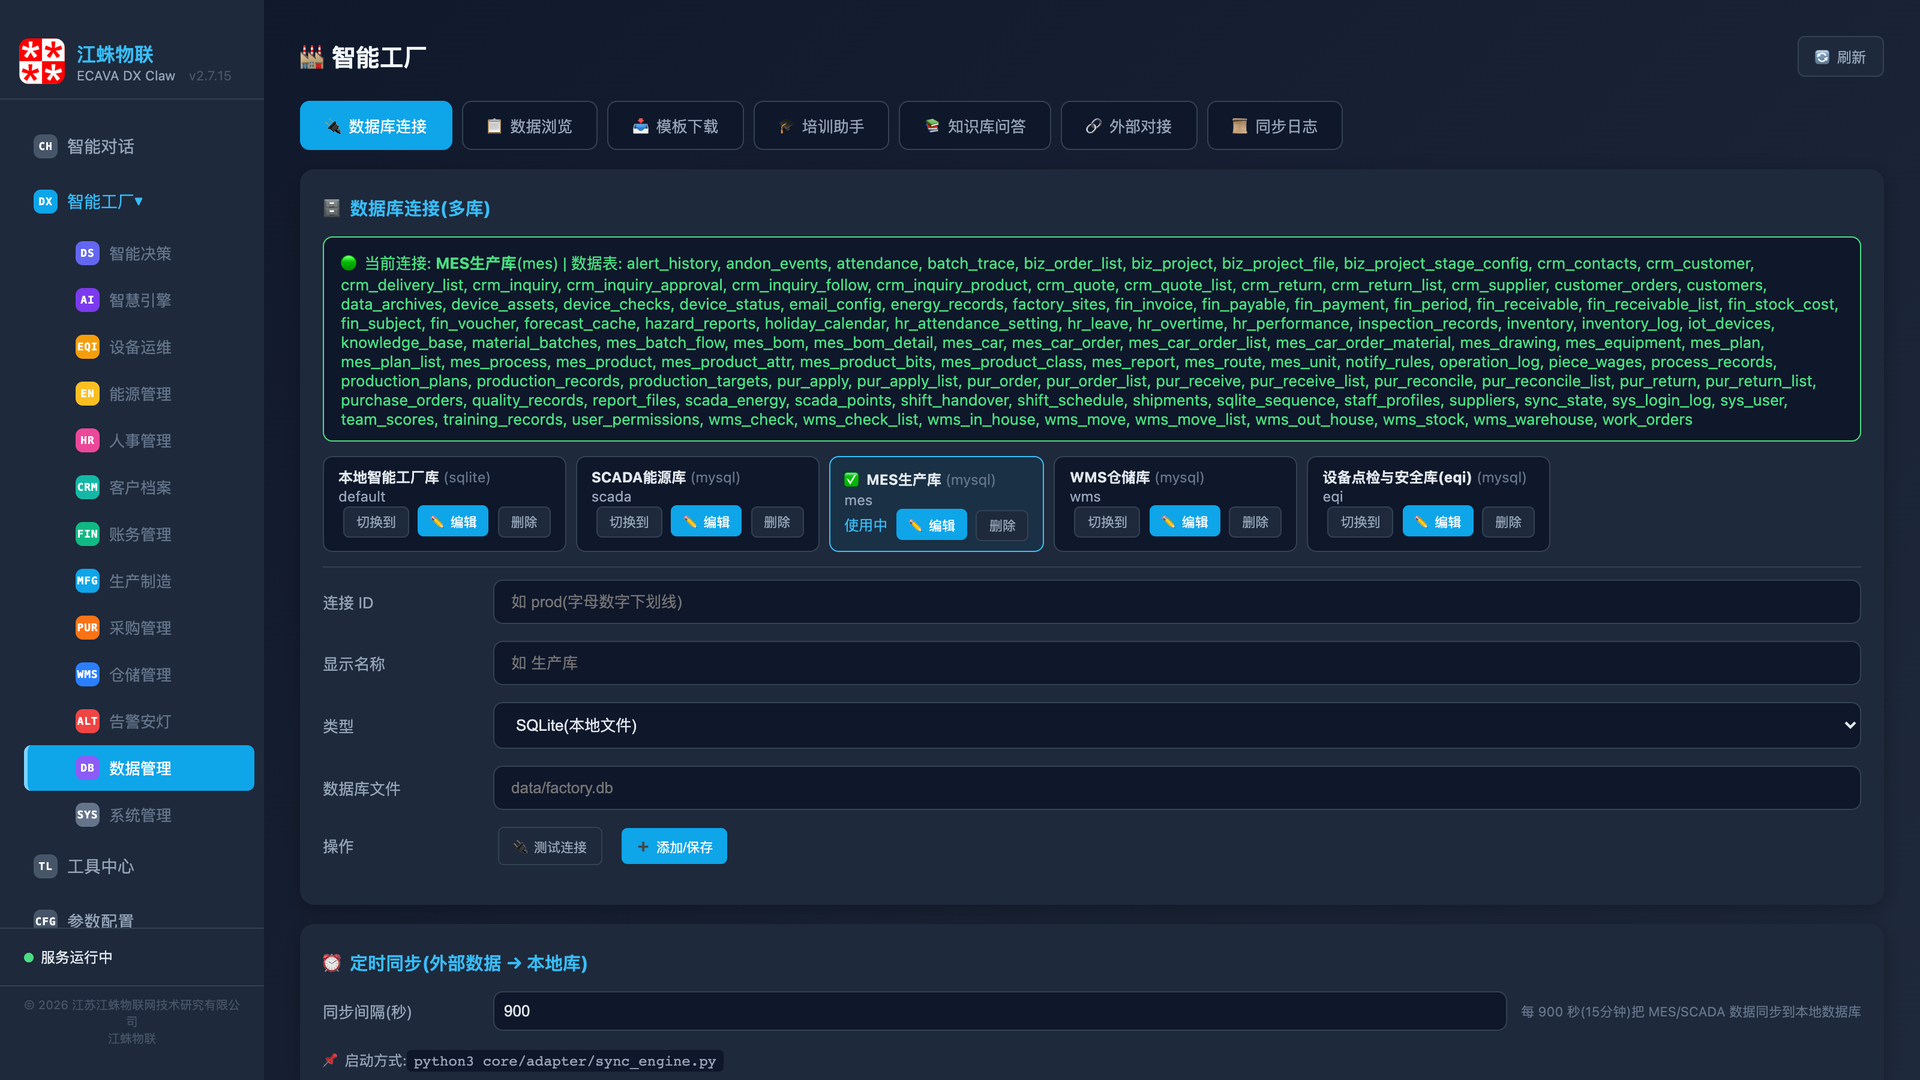Screen dimensions: 1920x1080
Task: Click the 数据库文件 input field
Action: 1176,788
